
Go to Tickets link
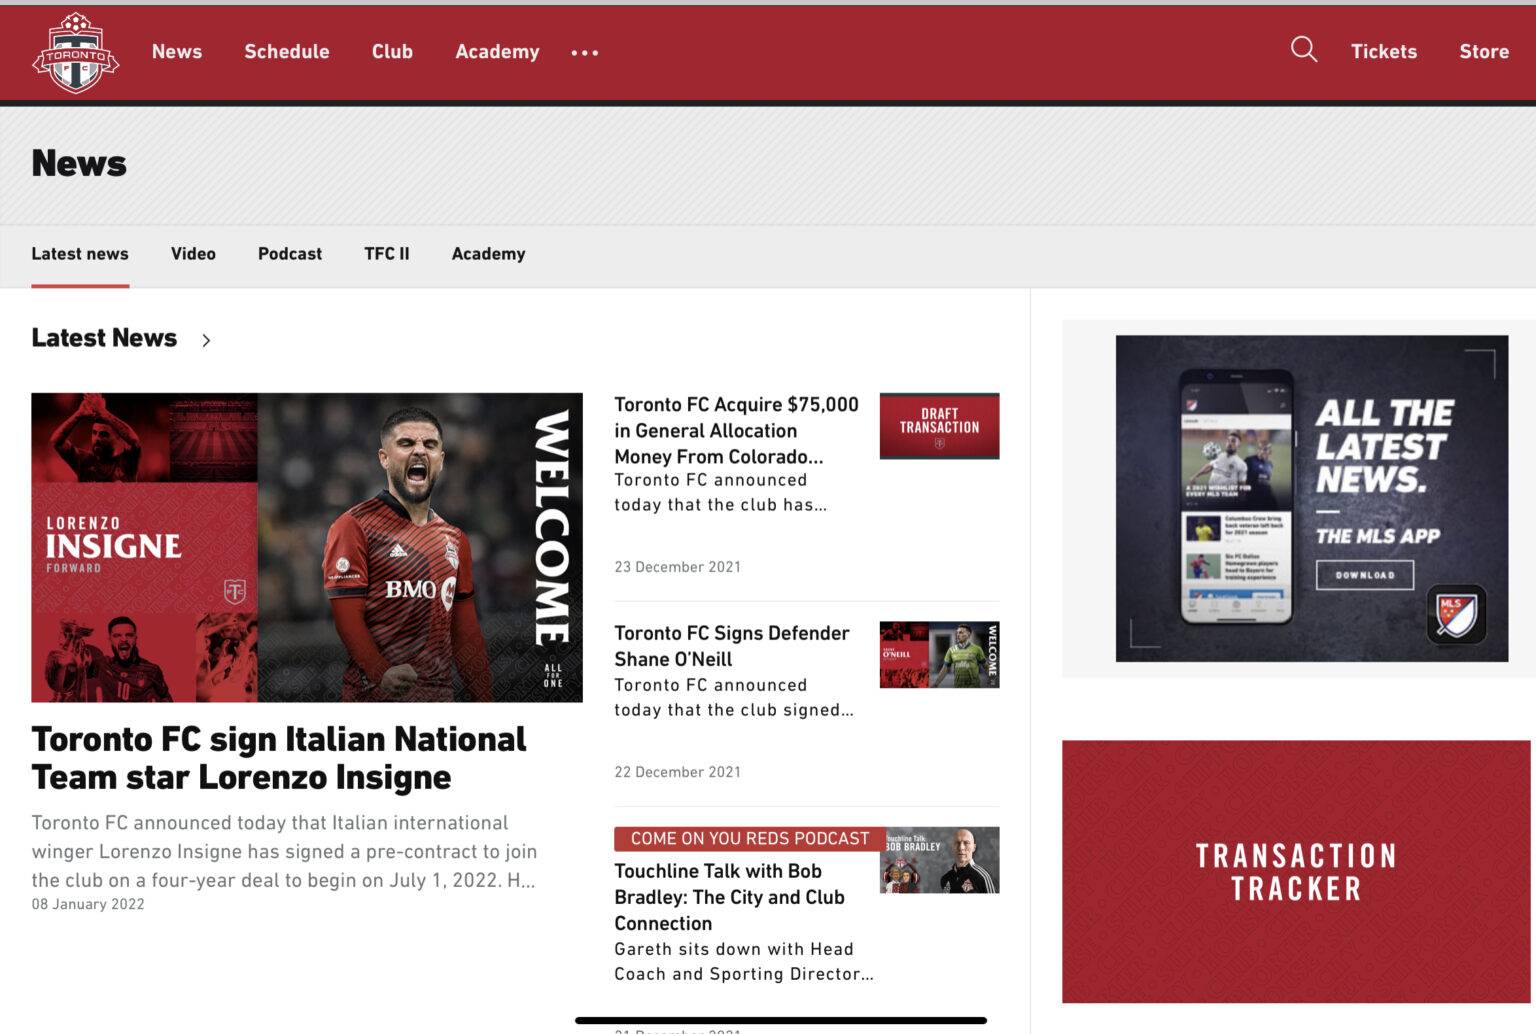[1384, 51]
